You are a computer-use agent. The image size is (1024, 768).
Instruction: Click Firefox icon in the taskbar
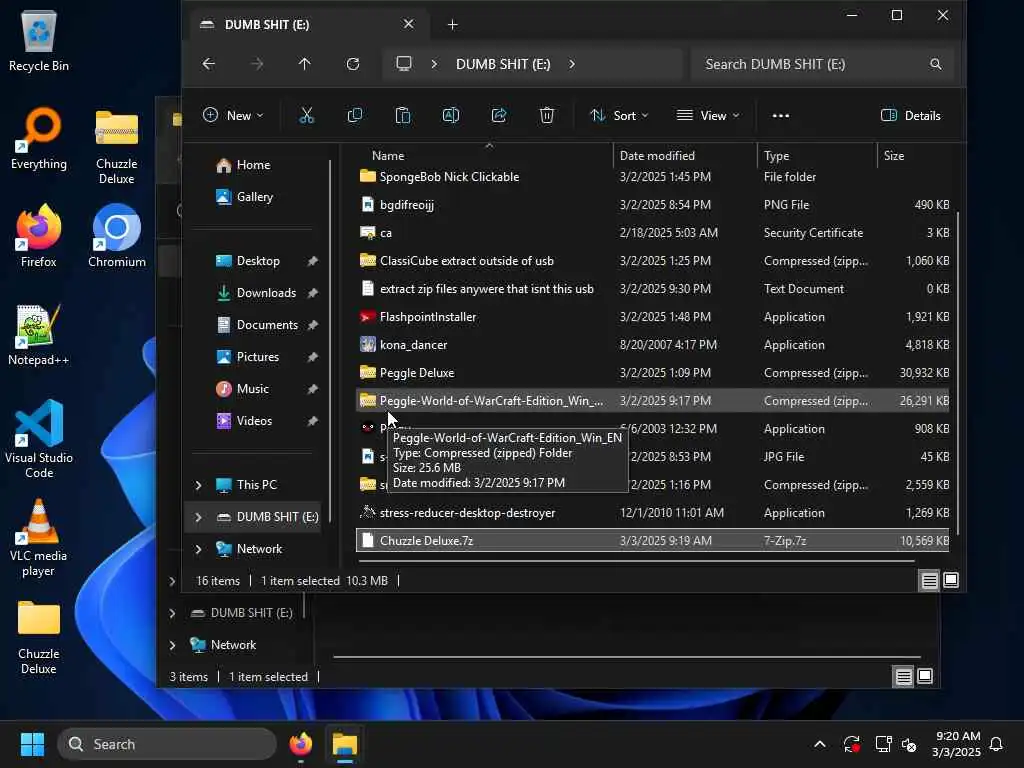coord(300,744)
